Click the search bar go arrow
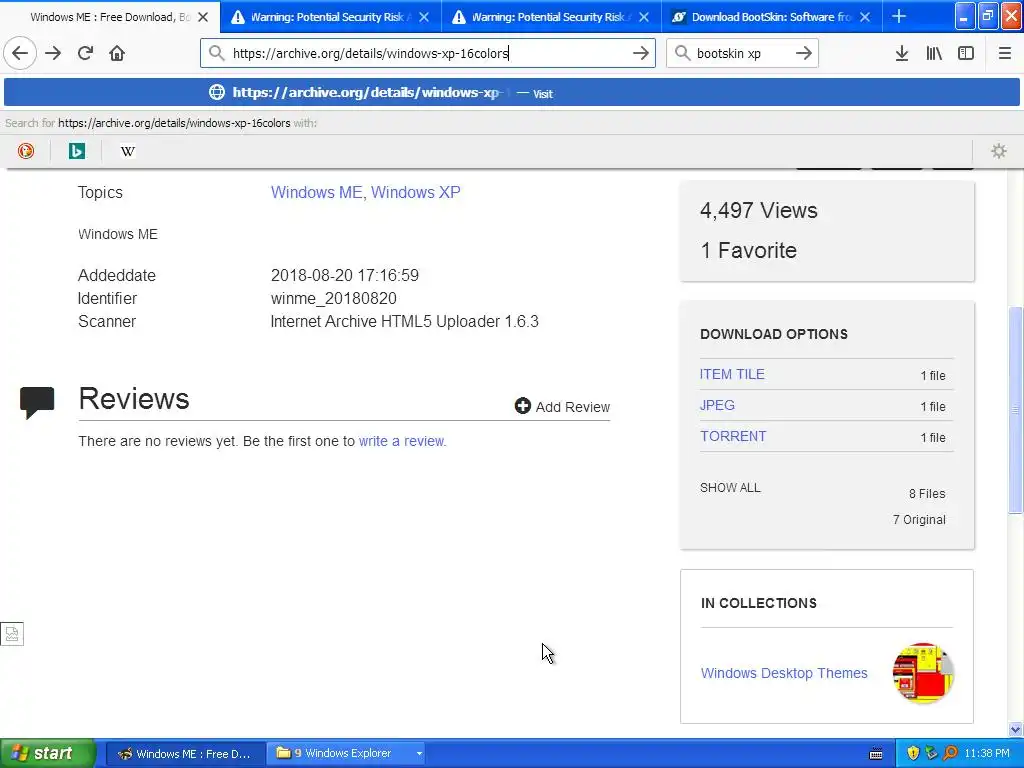 [x=804, y=53]
